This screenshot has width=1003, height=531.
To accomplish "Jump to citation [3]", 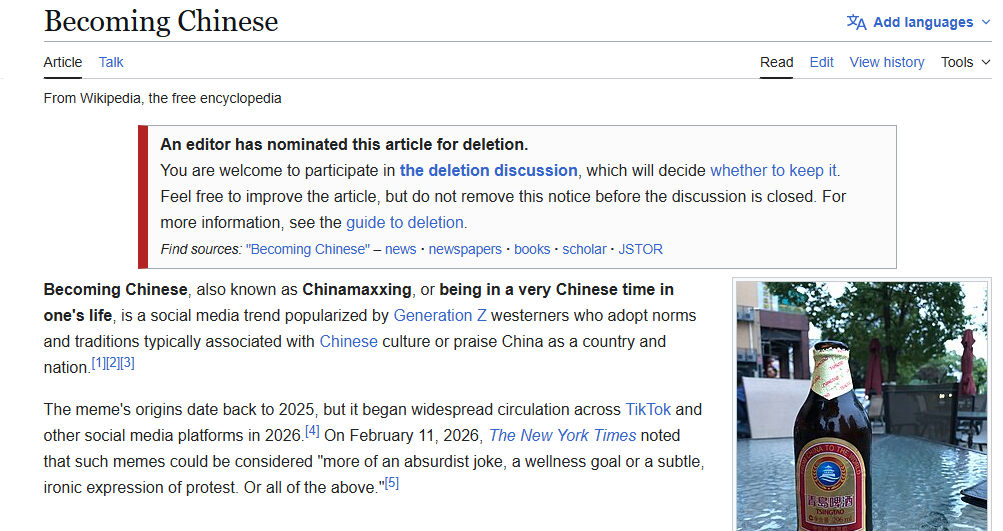I will click(127, 363).
